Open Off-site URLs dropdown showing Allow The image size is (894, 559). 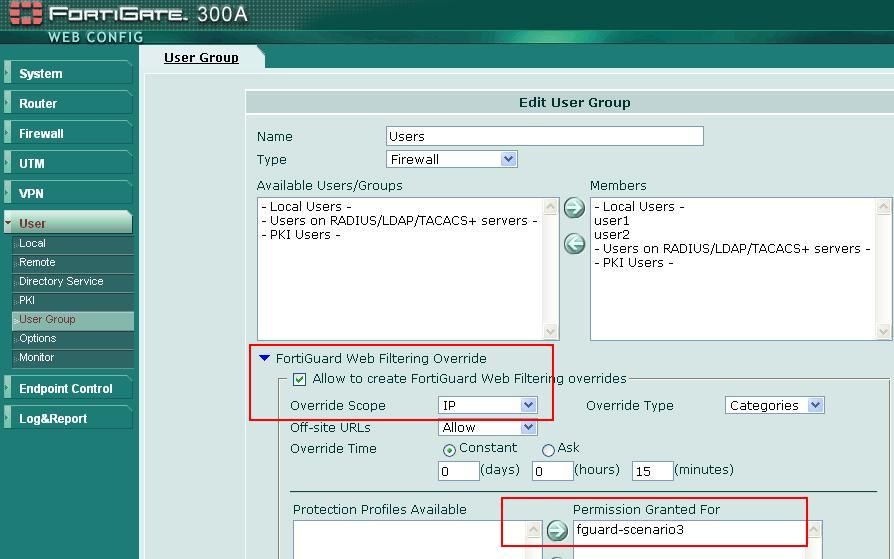(487, 427)
